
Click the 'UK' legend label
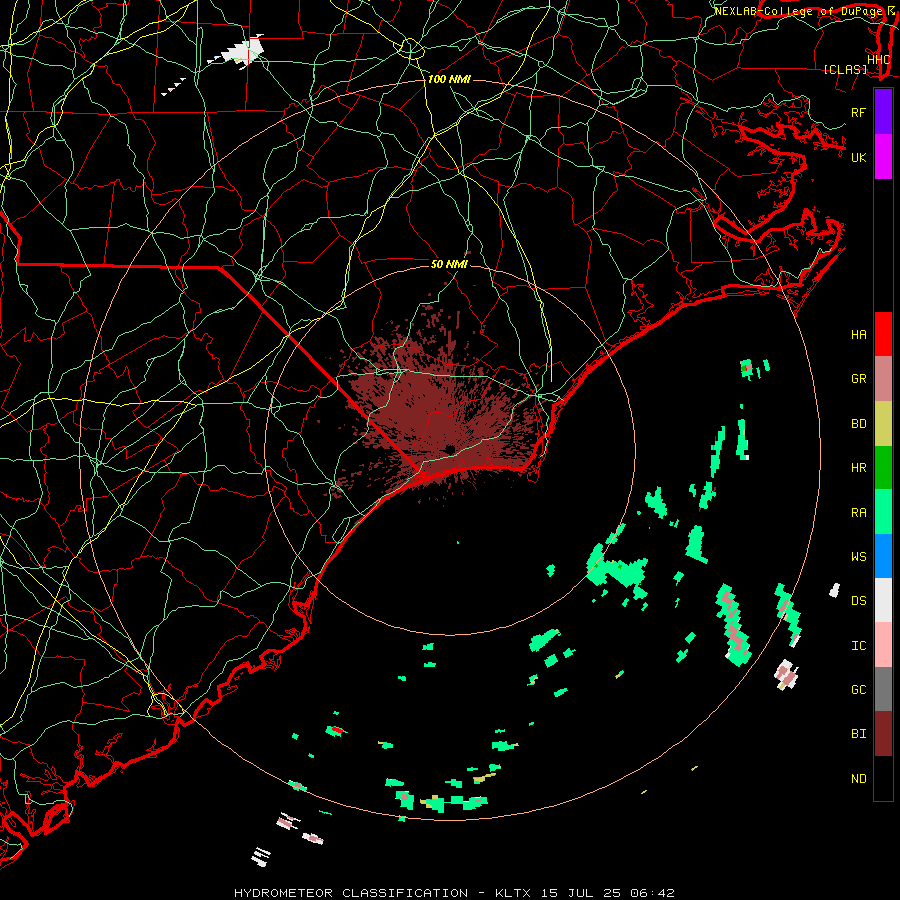coord(858,157)
